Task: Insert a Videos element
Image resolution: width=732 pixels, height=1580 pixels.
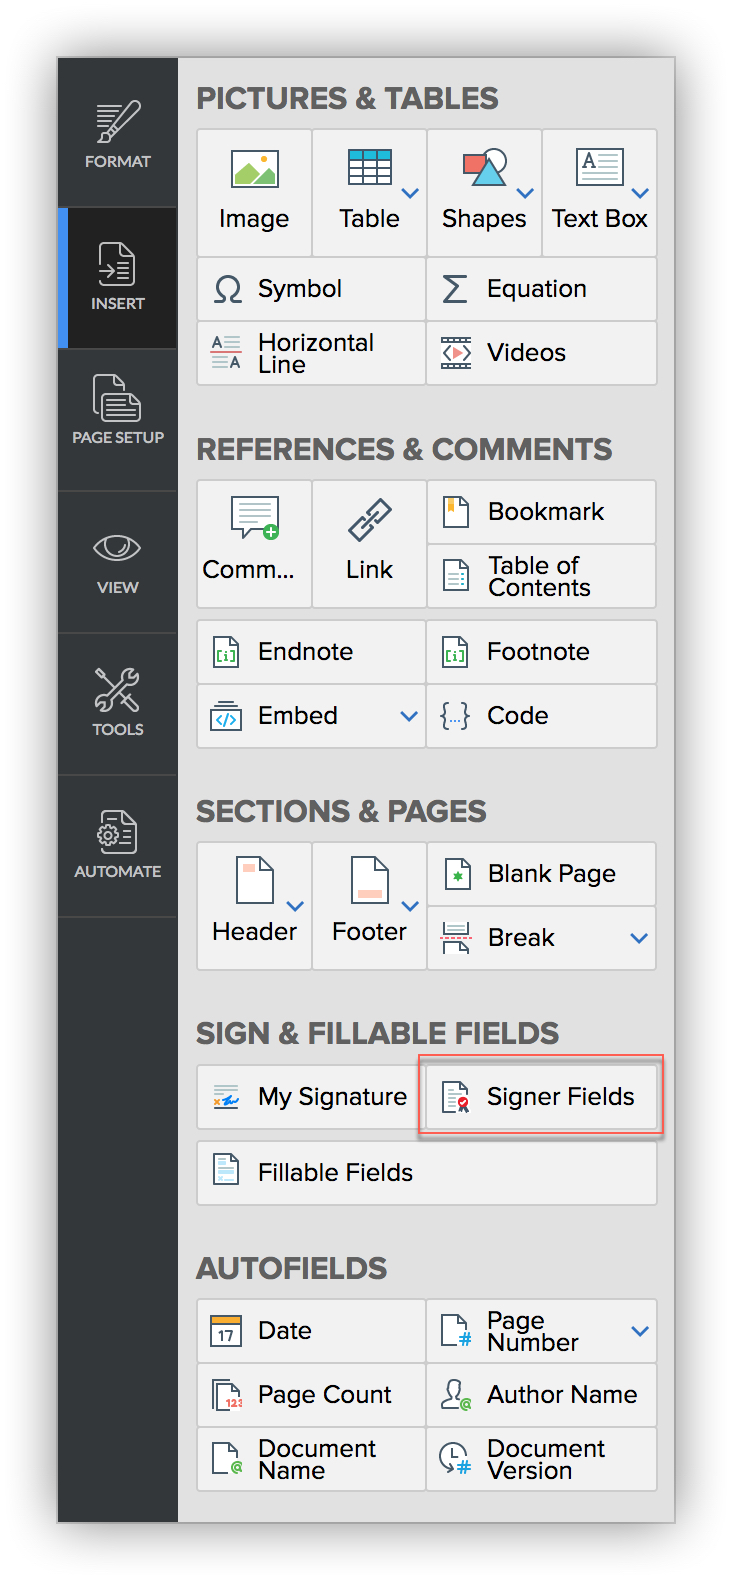Action: click(542, 353)
